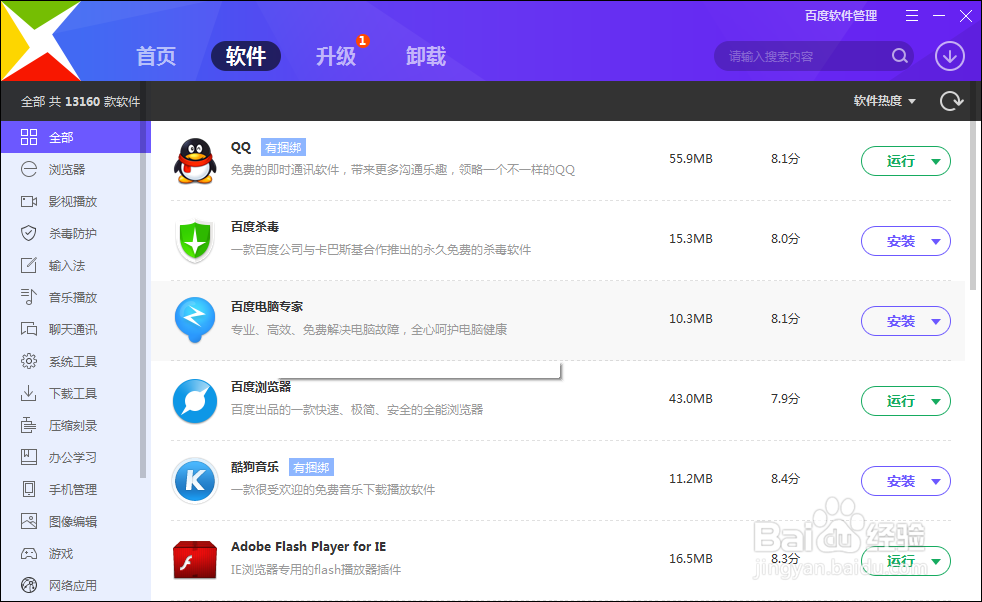Open the Adobe Flash Player for IE title
The height and width of the screenshot is (602, 982).
coord(308,546)
